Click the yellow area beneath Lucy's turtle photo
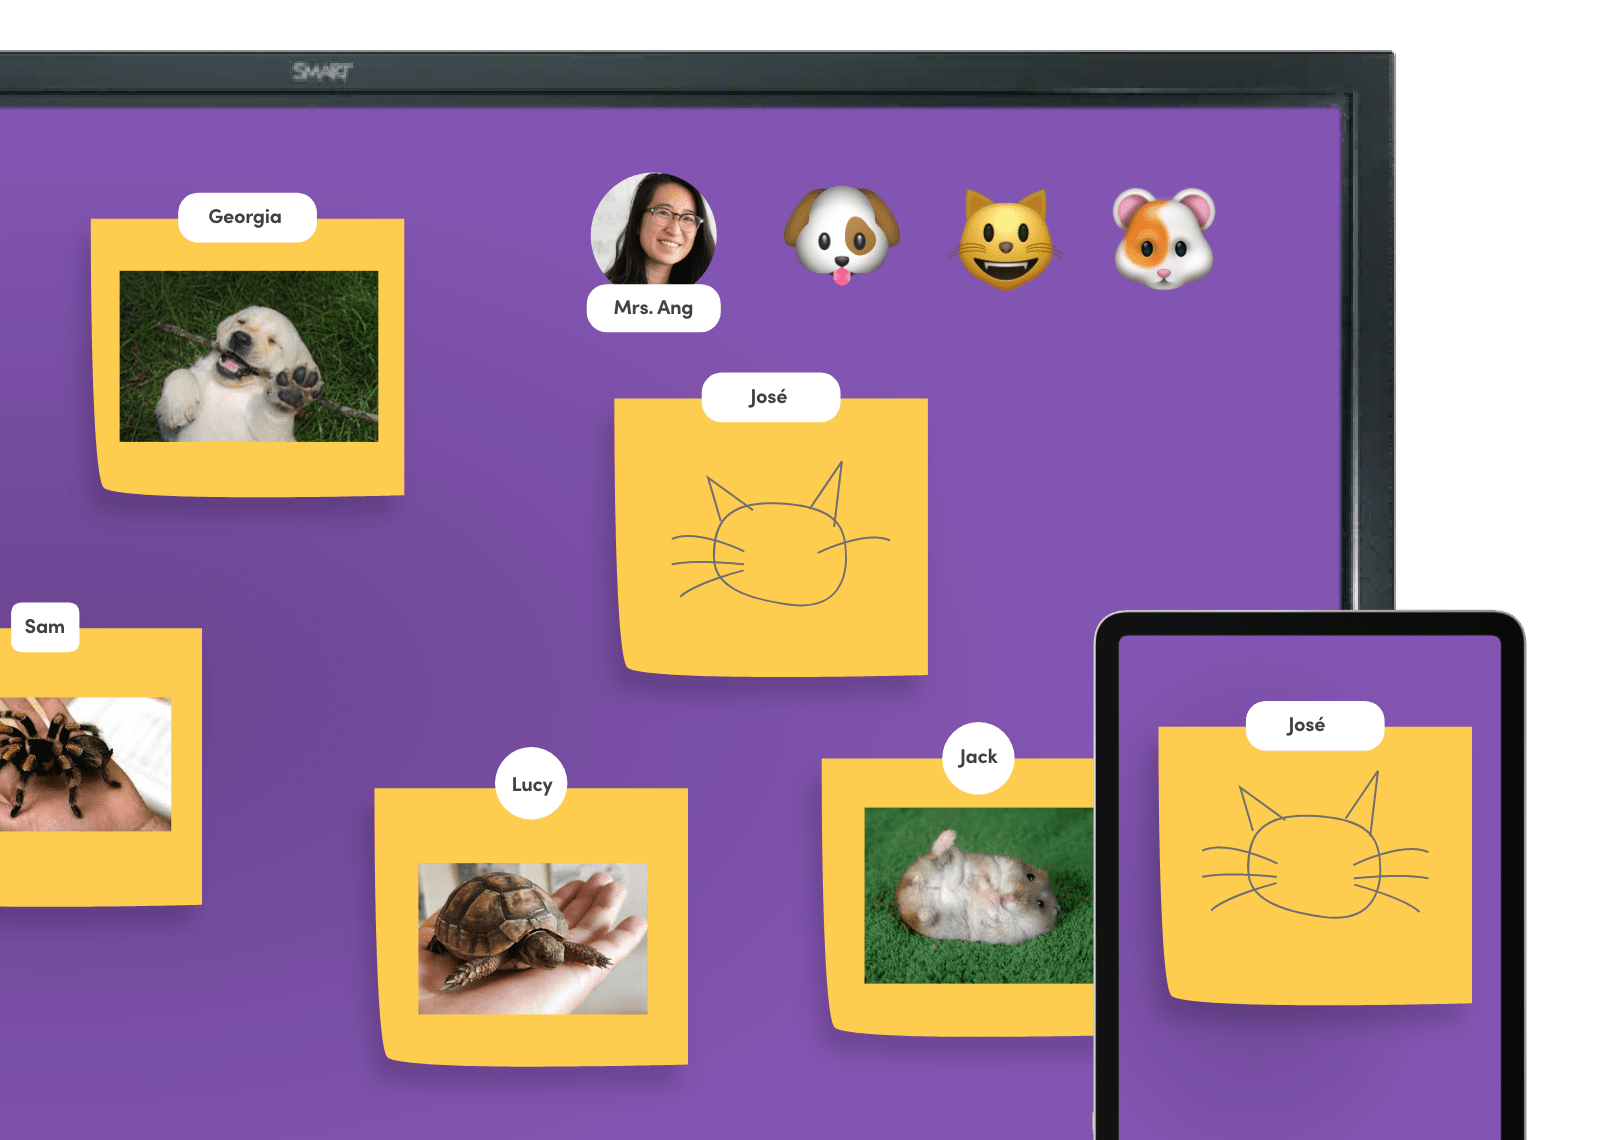Screen dimensions: 1616x1140 pos(532,1038)
